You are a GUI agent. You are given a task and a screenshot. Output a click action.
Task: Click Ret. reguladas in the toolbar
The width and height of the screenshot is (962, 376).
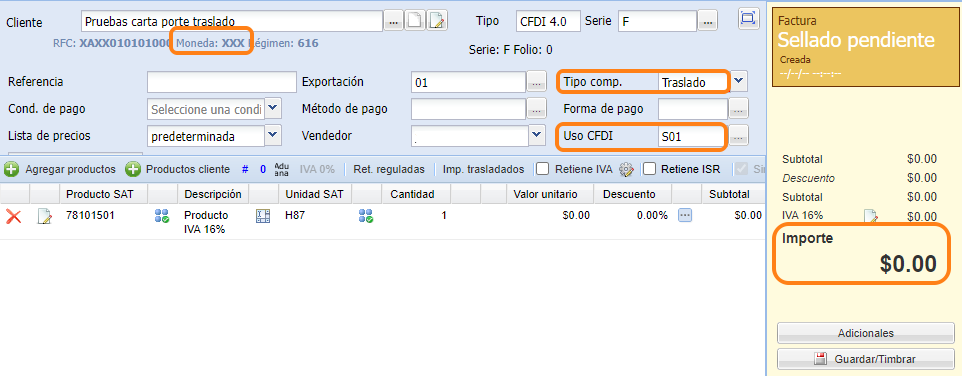tap(389, 169)
